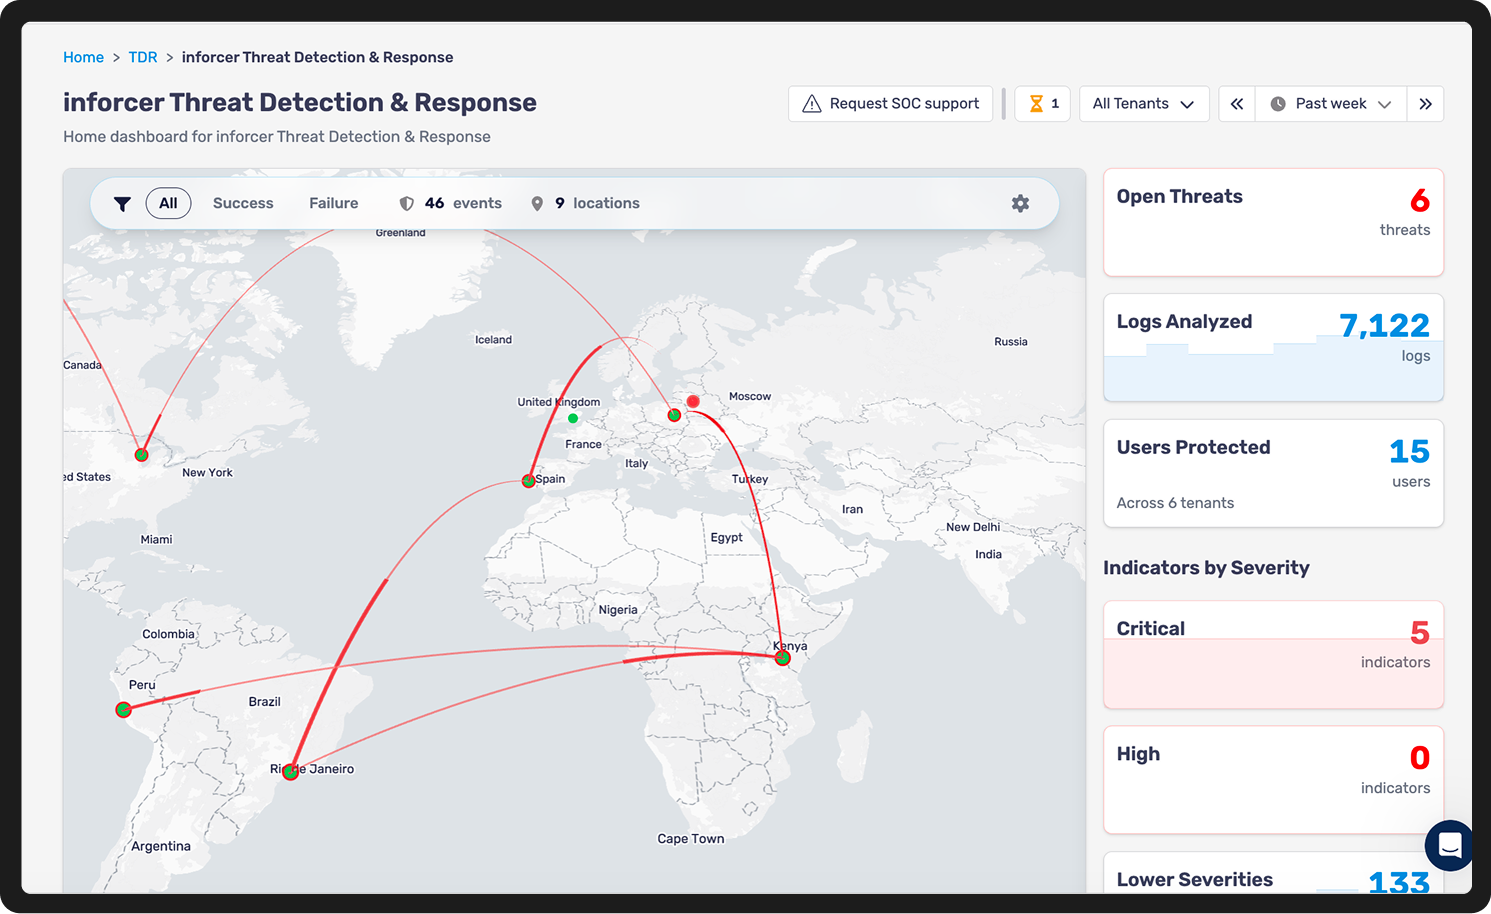
Task: Click the 9 locations count
Action: [x=597, y=203]
